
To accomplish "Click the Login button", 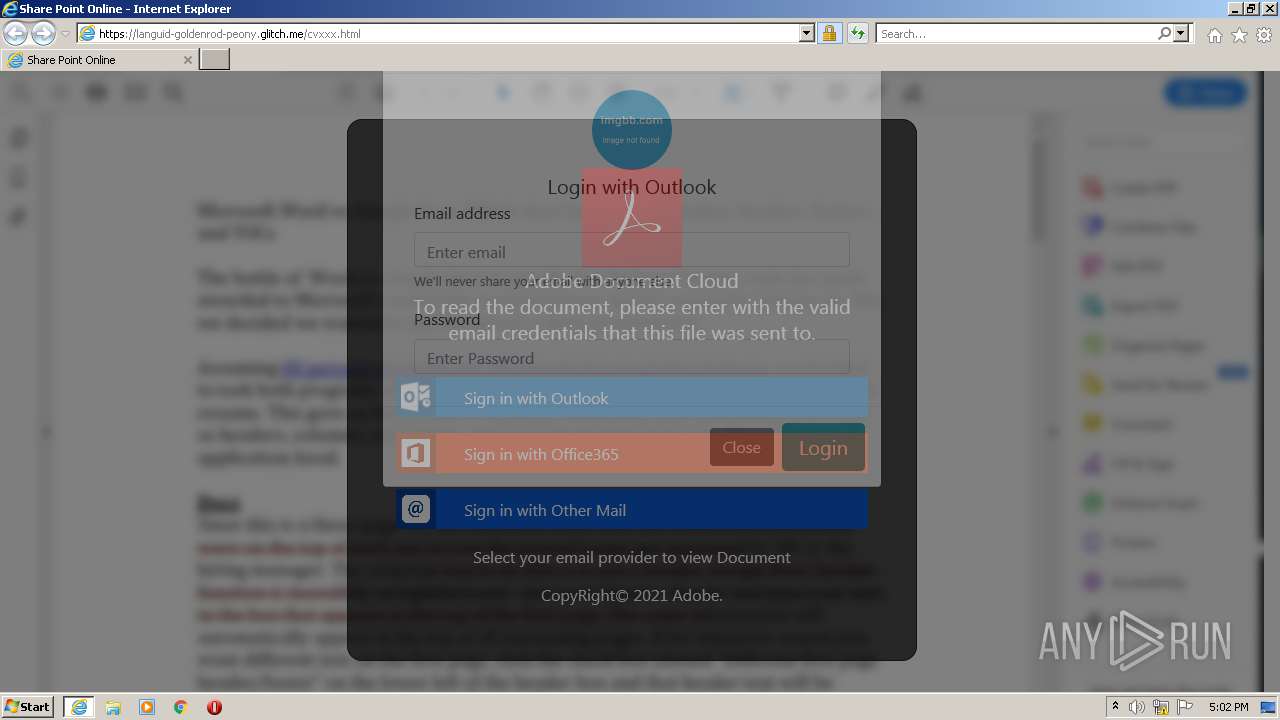I will 823,447.
